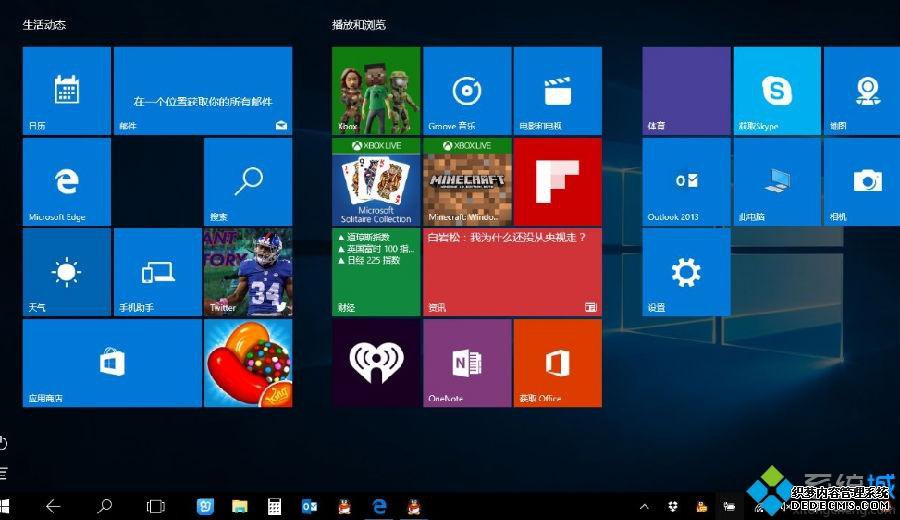900x520 pixels.
Task: Open the Maps tile
Action: tap(862, 91)
